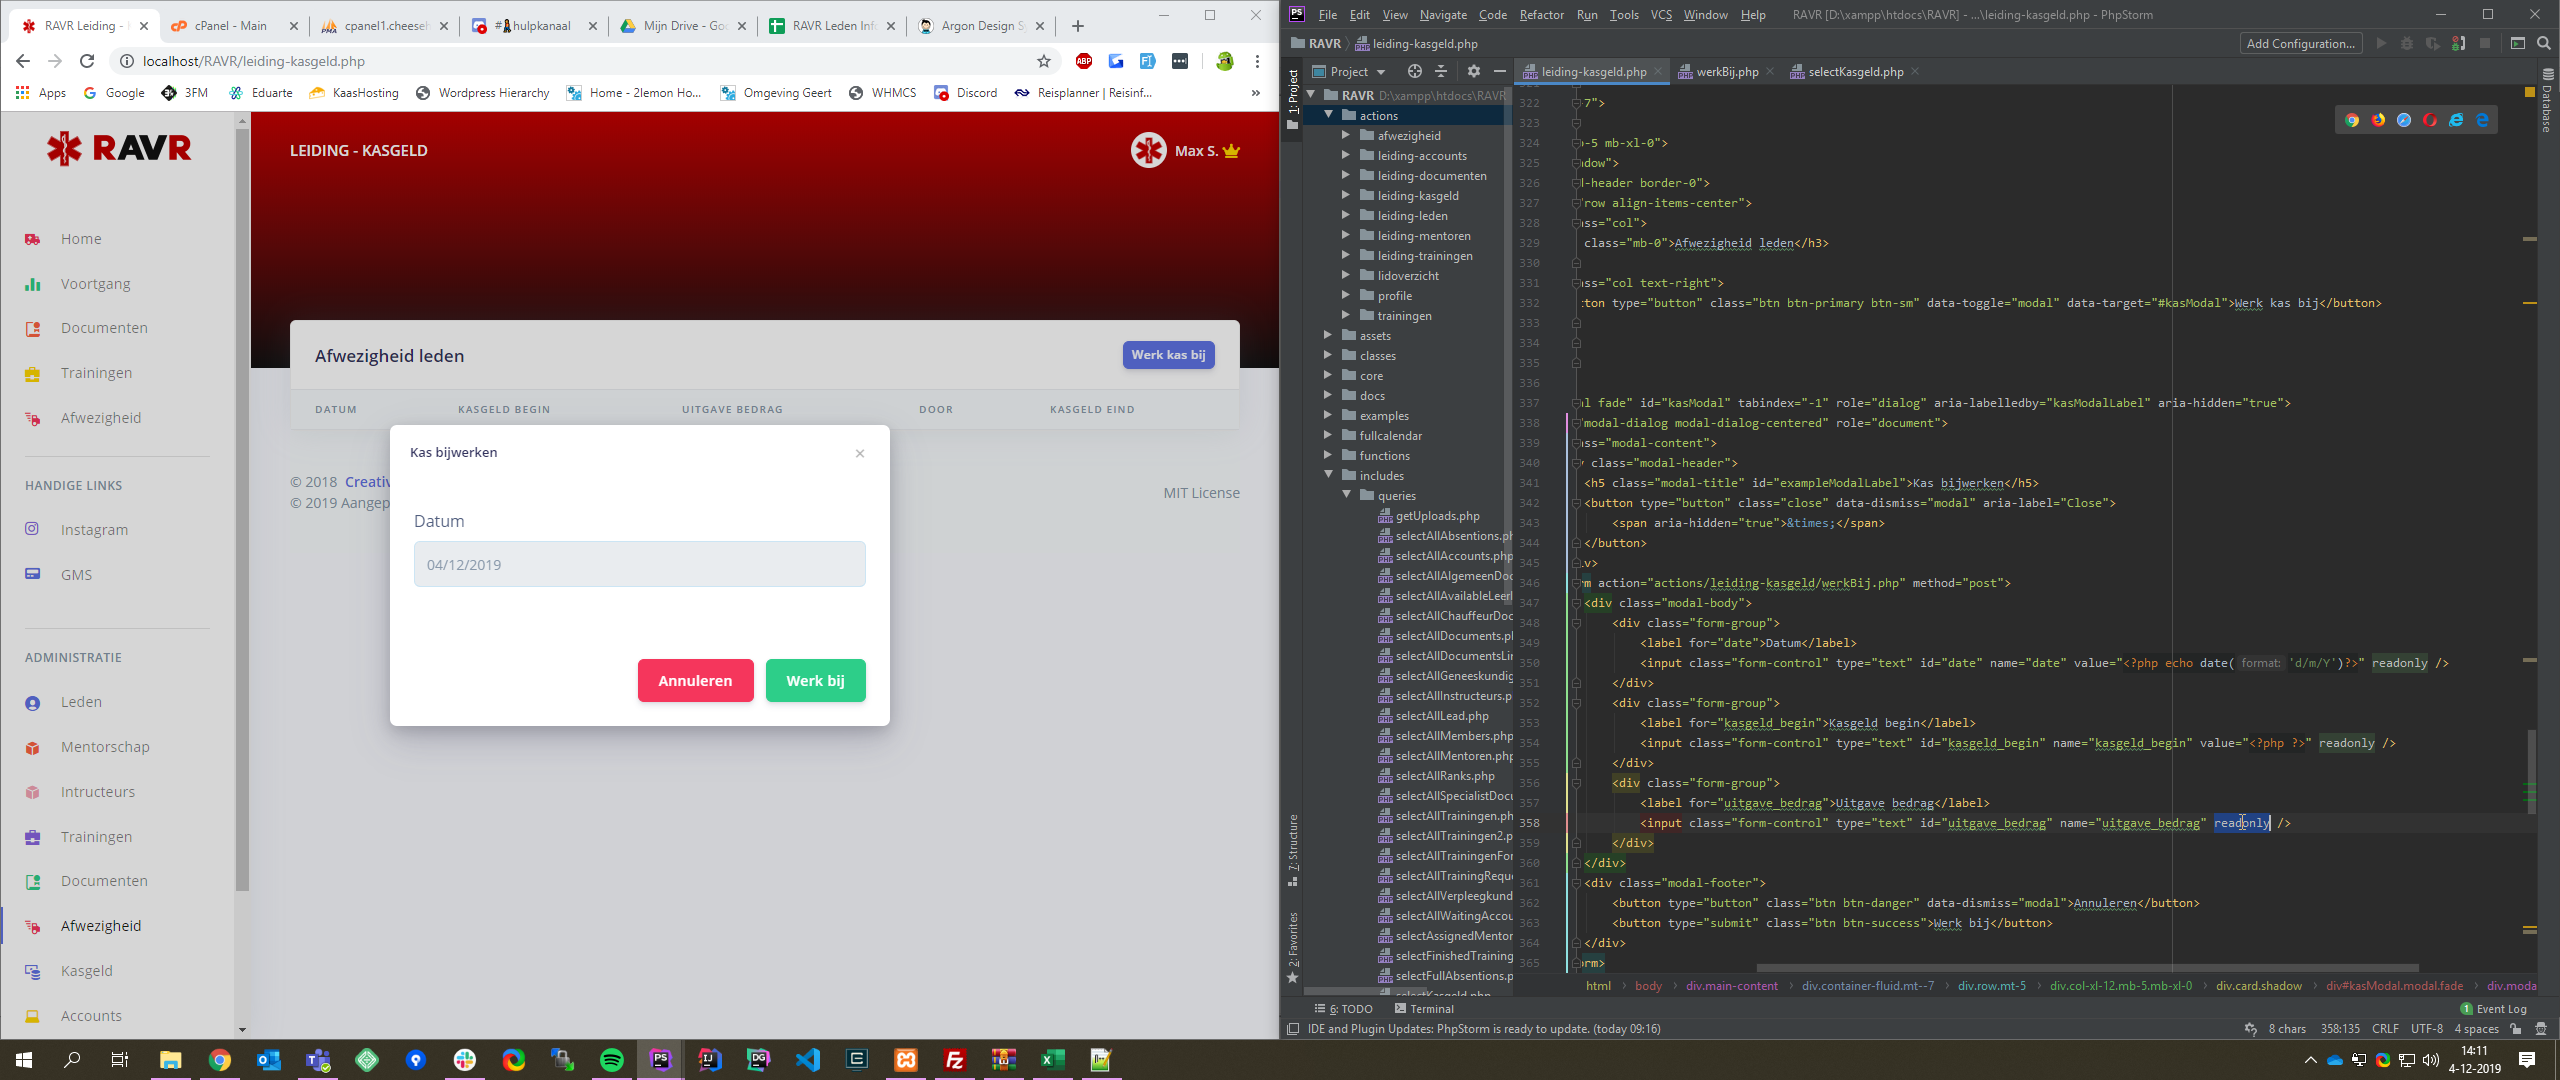2560x1080 pixels.
Task: Click collapse all icon in Project panel
Action: click(x=1441, y=71)
